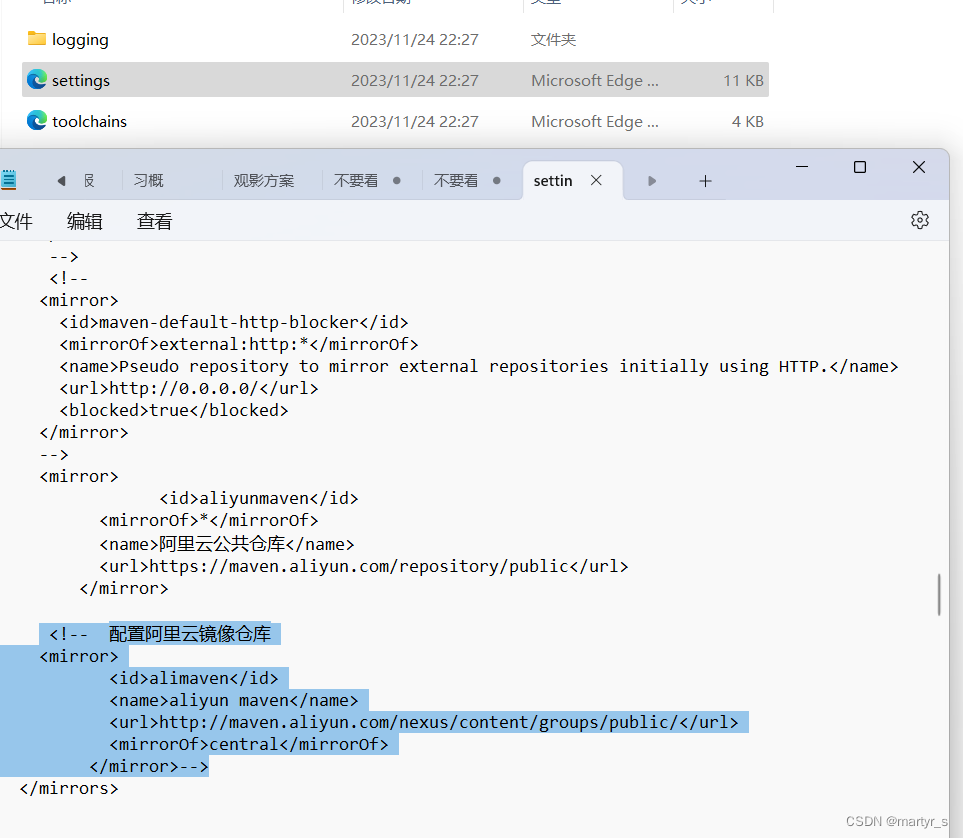
Task: Click settings file name in Explorer
Action: pos(80,80)
